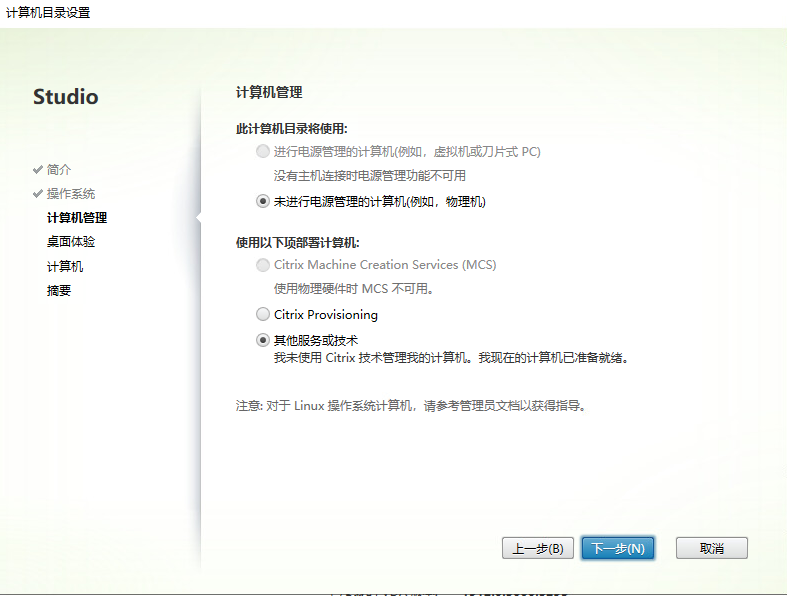Select the 计算机管理 step in sidebar
Viewport: 787px width, 596px height.
77,217
